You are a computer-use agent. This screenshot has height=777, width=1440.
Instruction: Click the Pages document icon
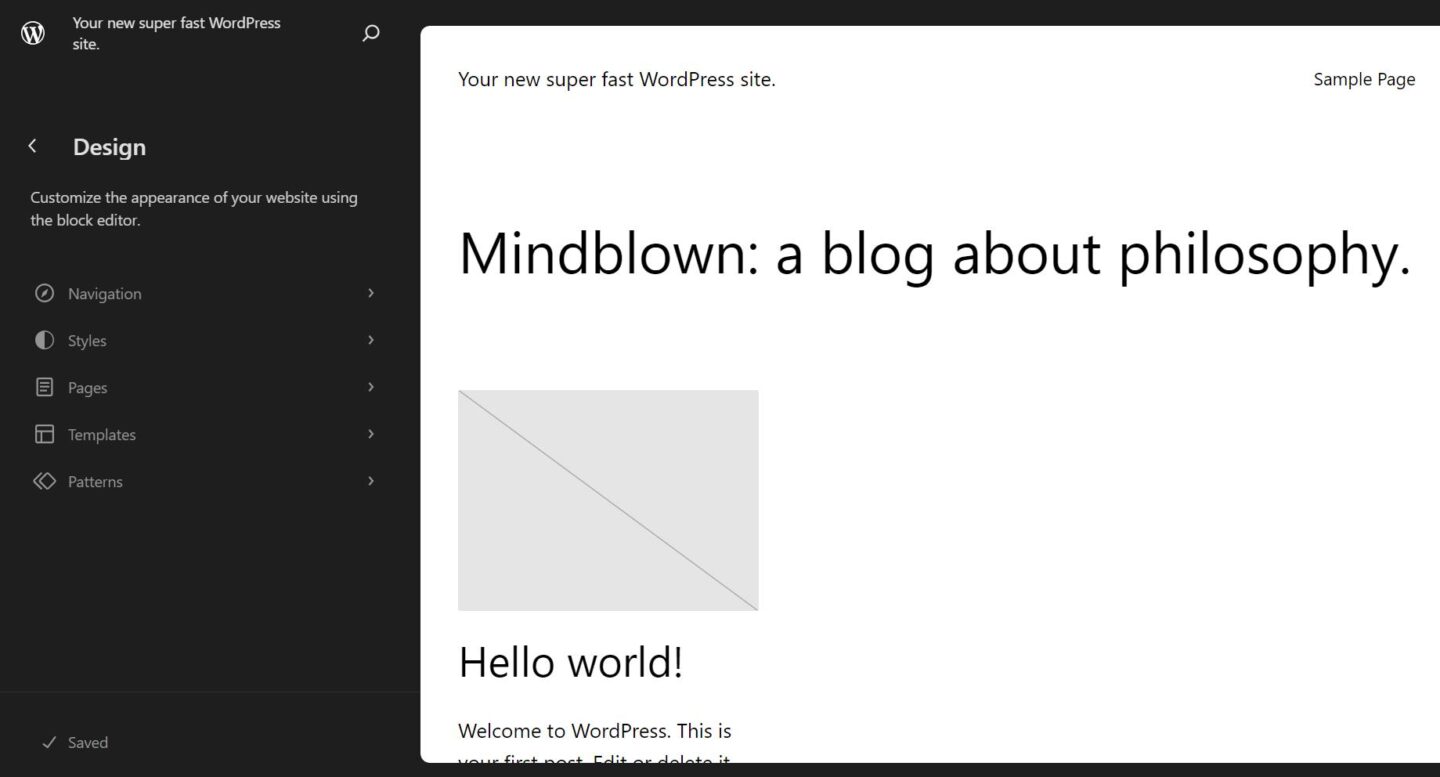coord(44,387)
